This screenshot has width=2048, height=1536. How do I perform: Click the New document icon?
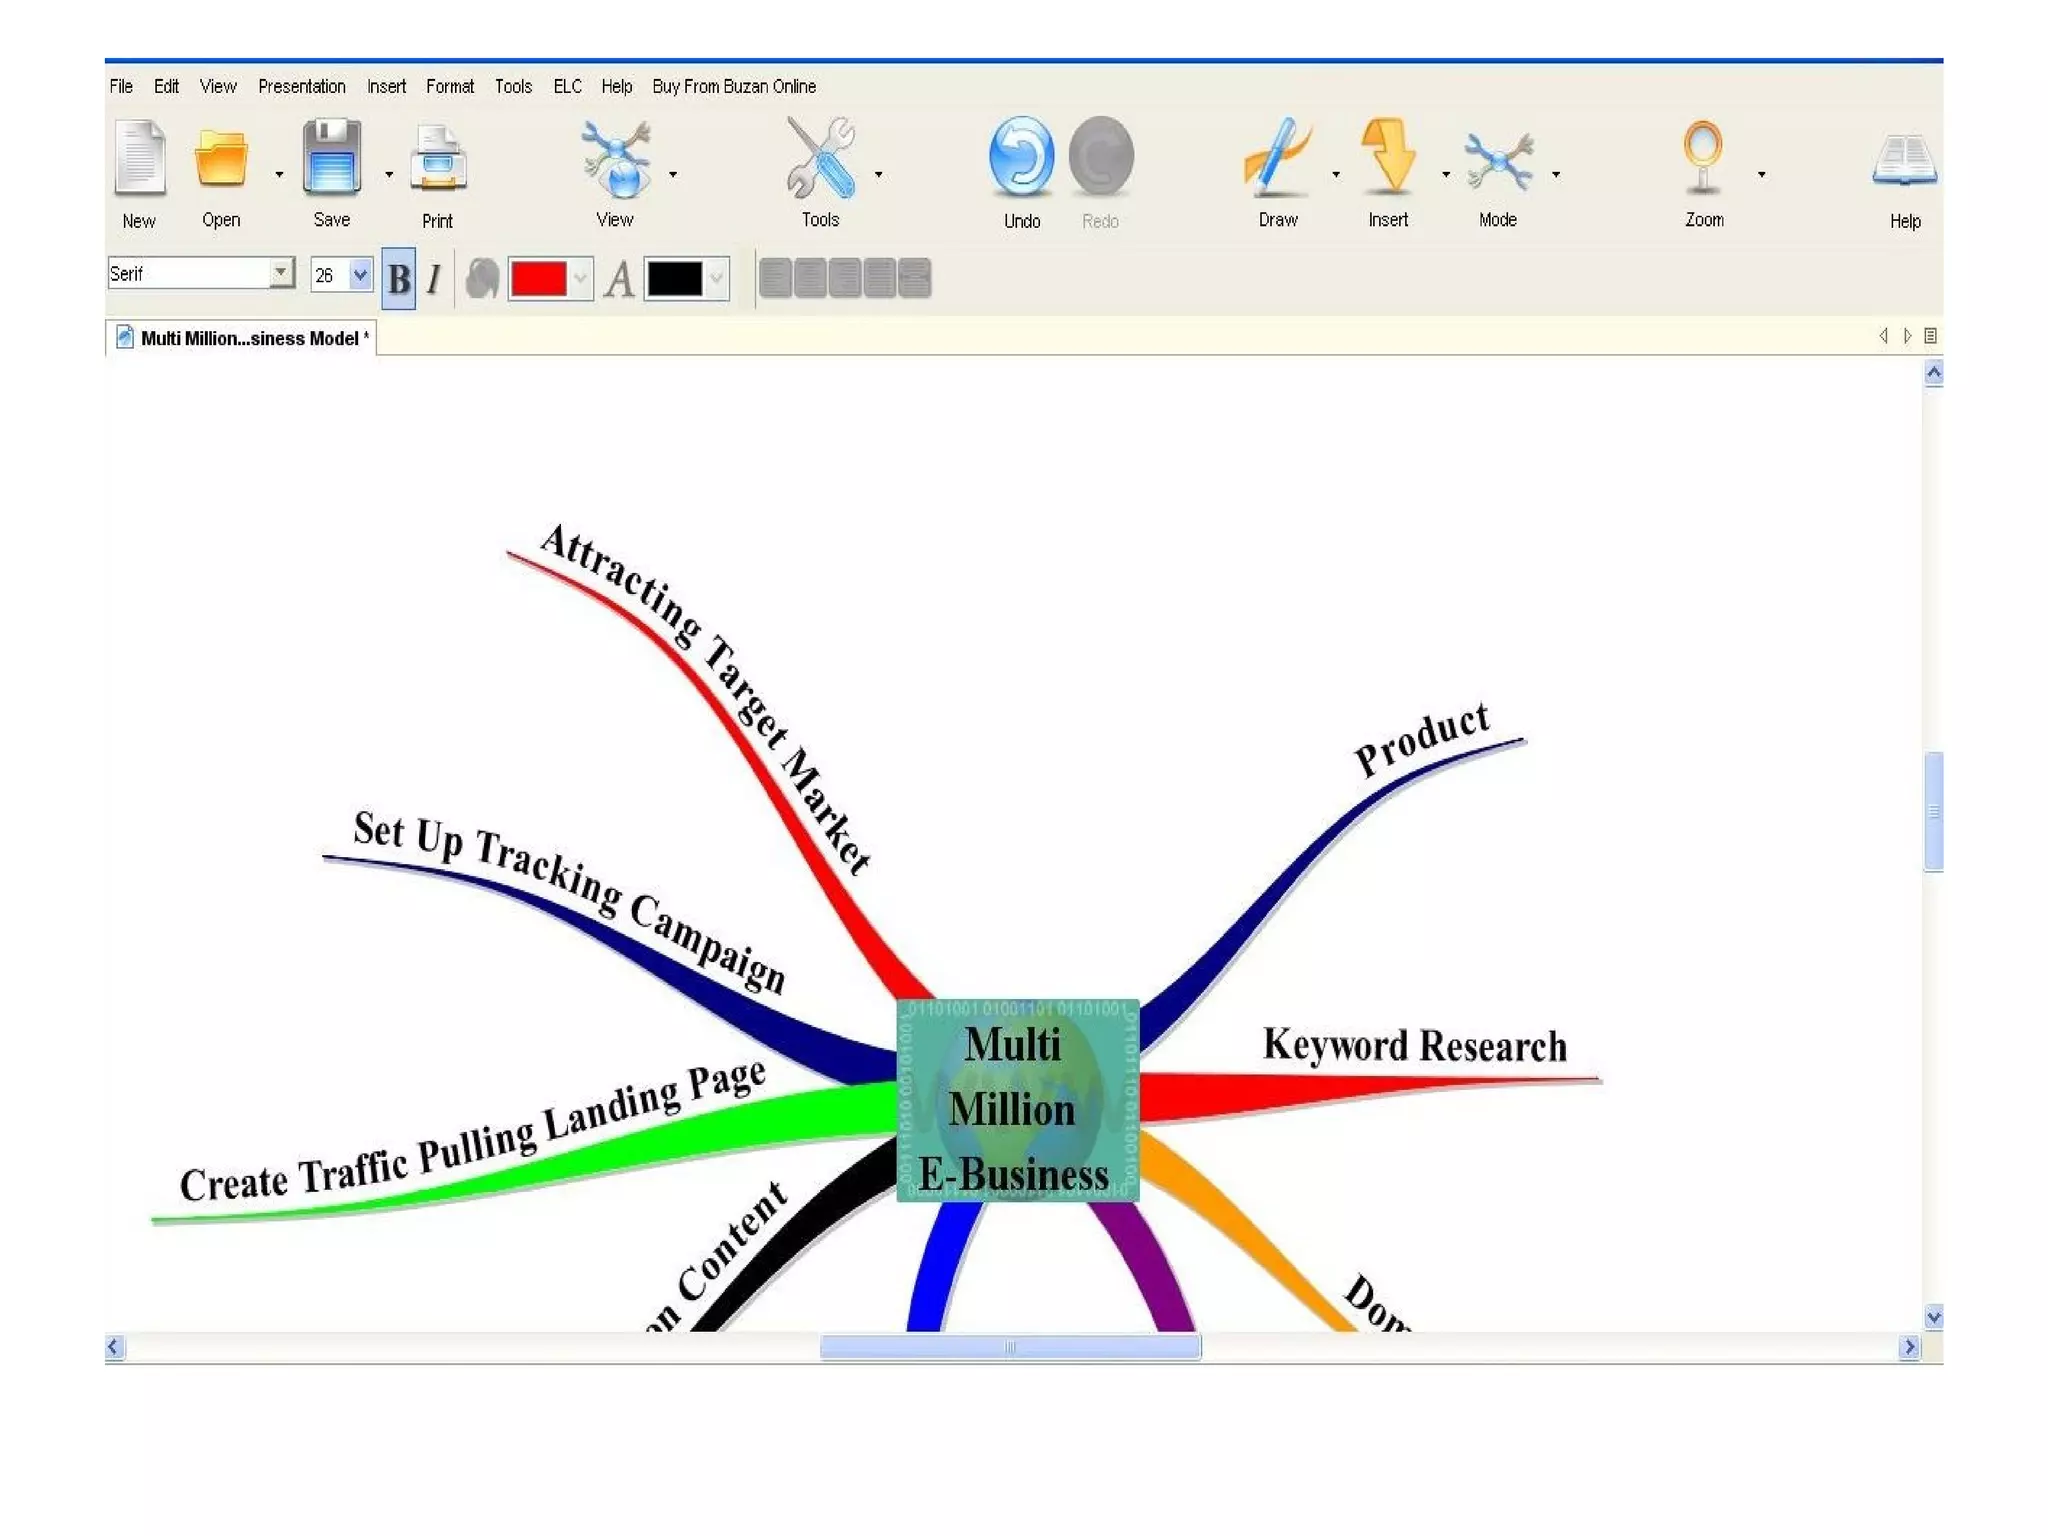(x=139, y=157)
